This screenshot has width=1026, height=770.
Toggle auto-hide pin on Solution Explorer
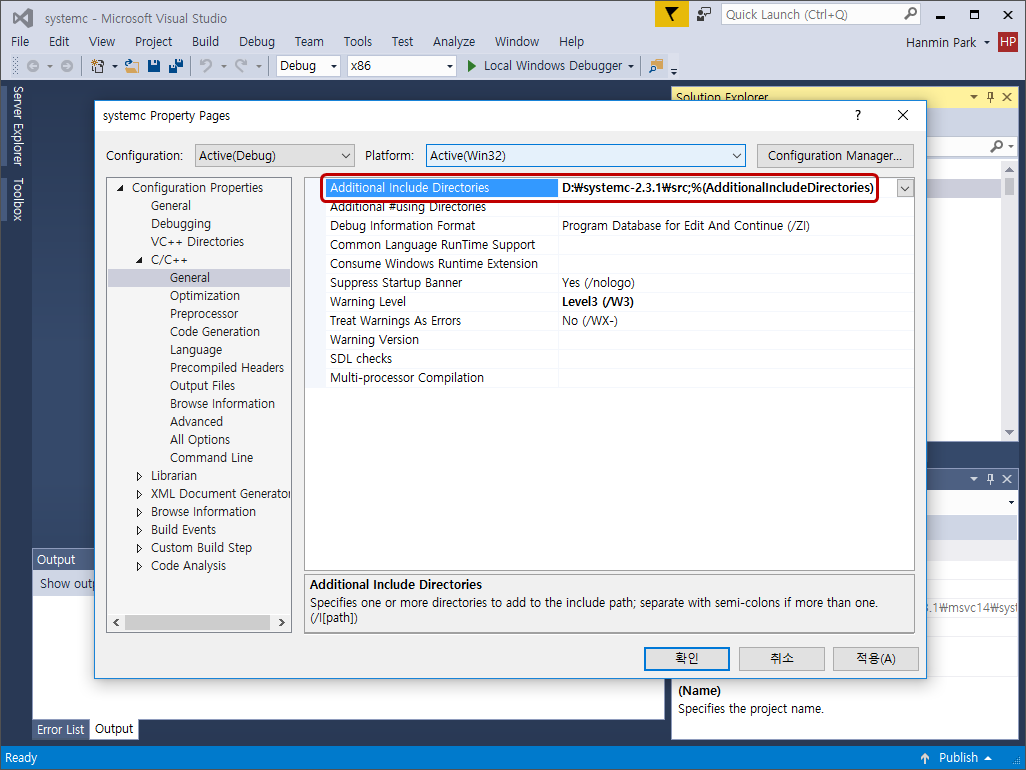989,96
